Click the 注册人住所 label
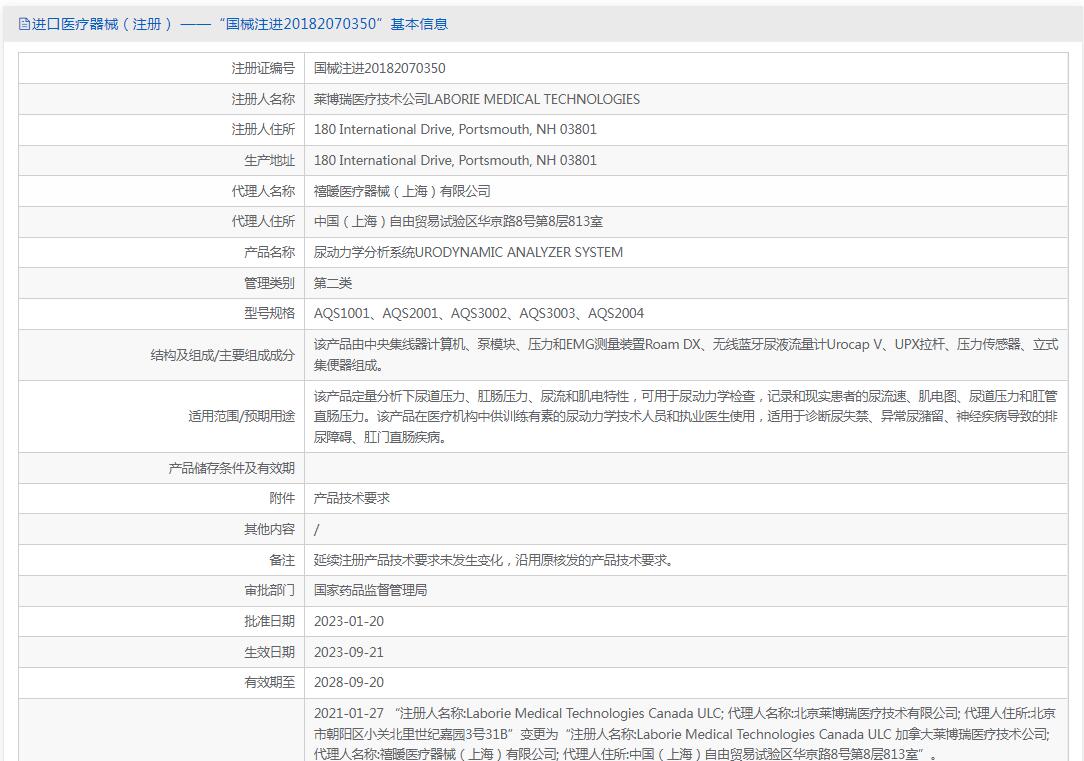The height and width of the screenshot is (761, 1084). 263,129
